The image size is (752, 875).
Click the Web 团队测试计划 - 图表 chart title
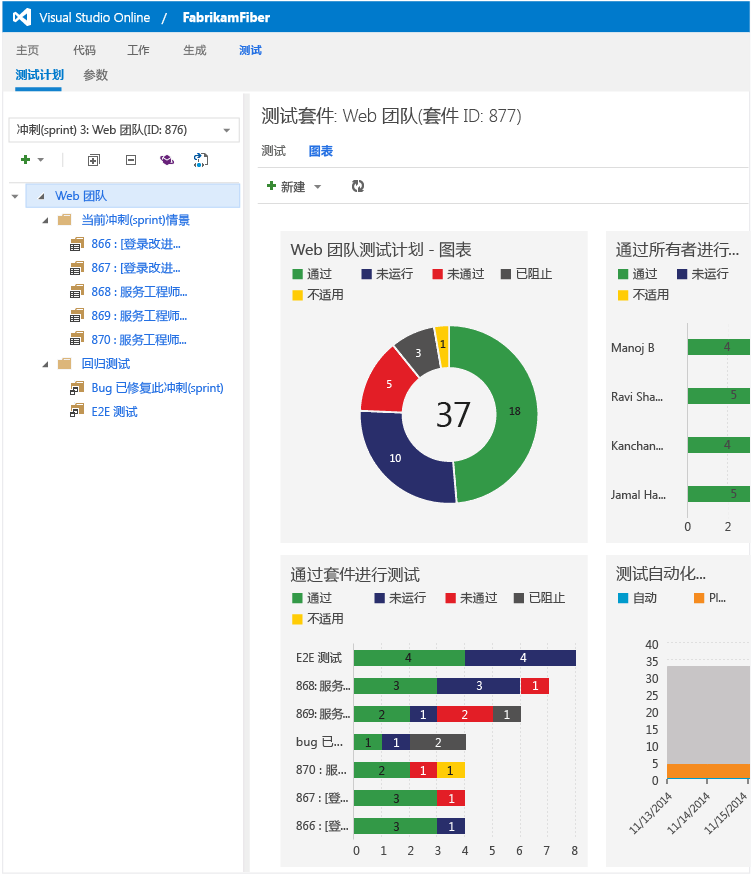click(381, 249)
